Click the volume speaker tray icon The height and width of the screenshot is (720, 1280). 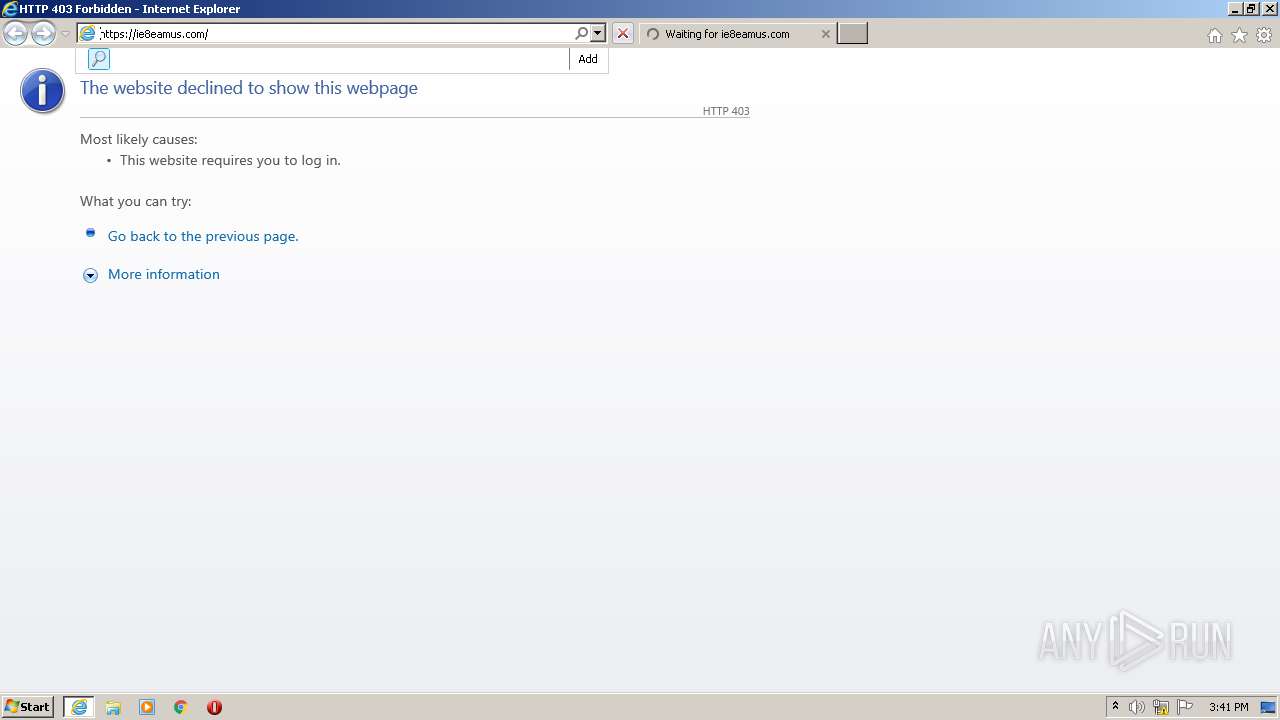1137,707
